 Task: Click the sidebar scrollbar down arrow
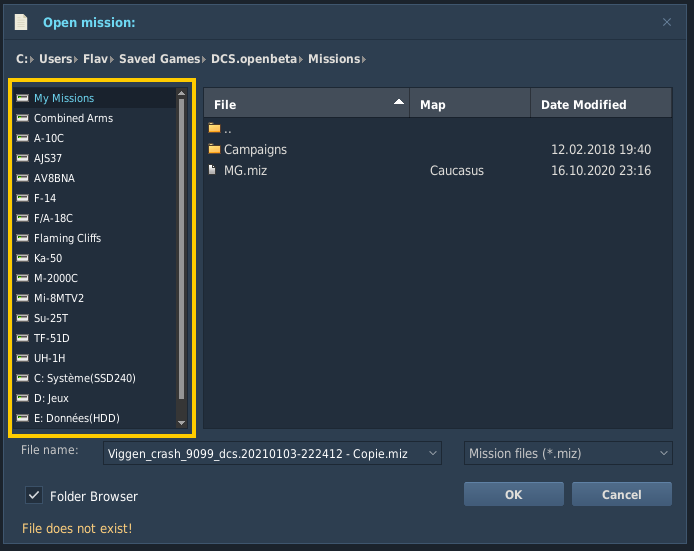tap(181, 423)
